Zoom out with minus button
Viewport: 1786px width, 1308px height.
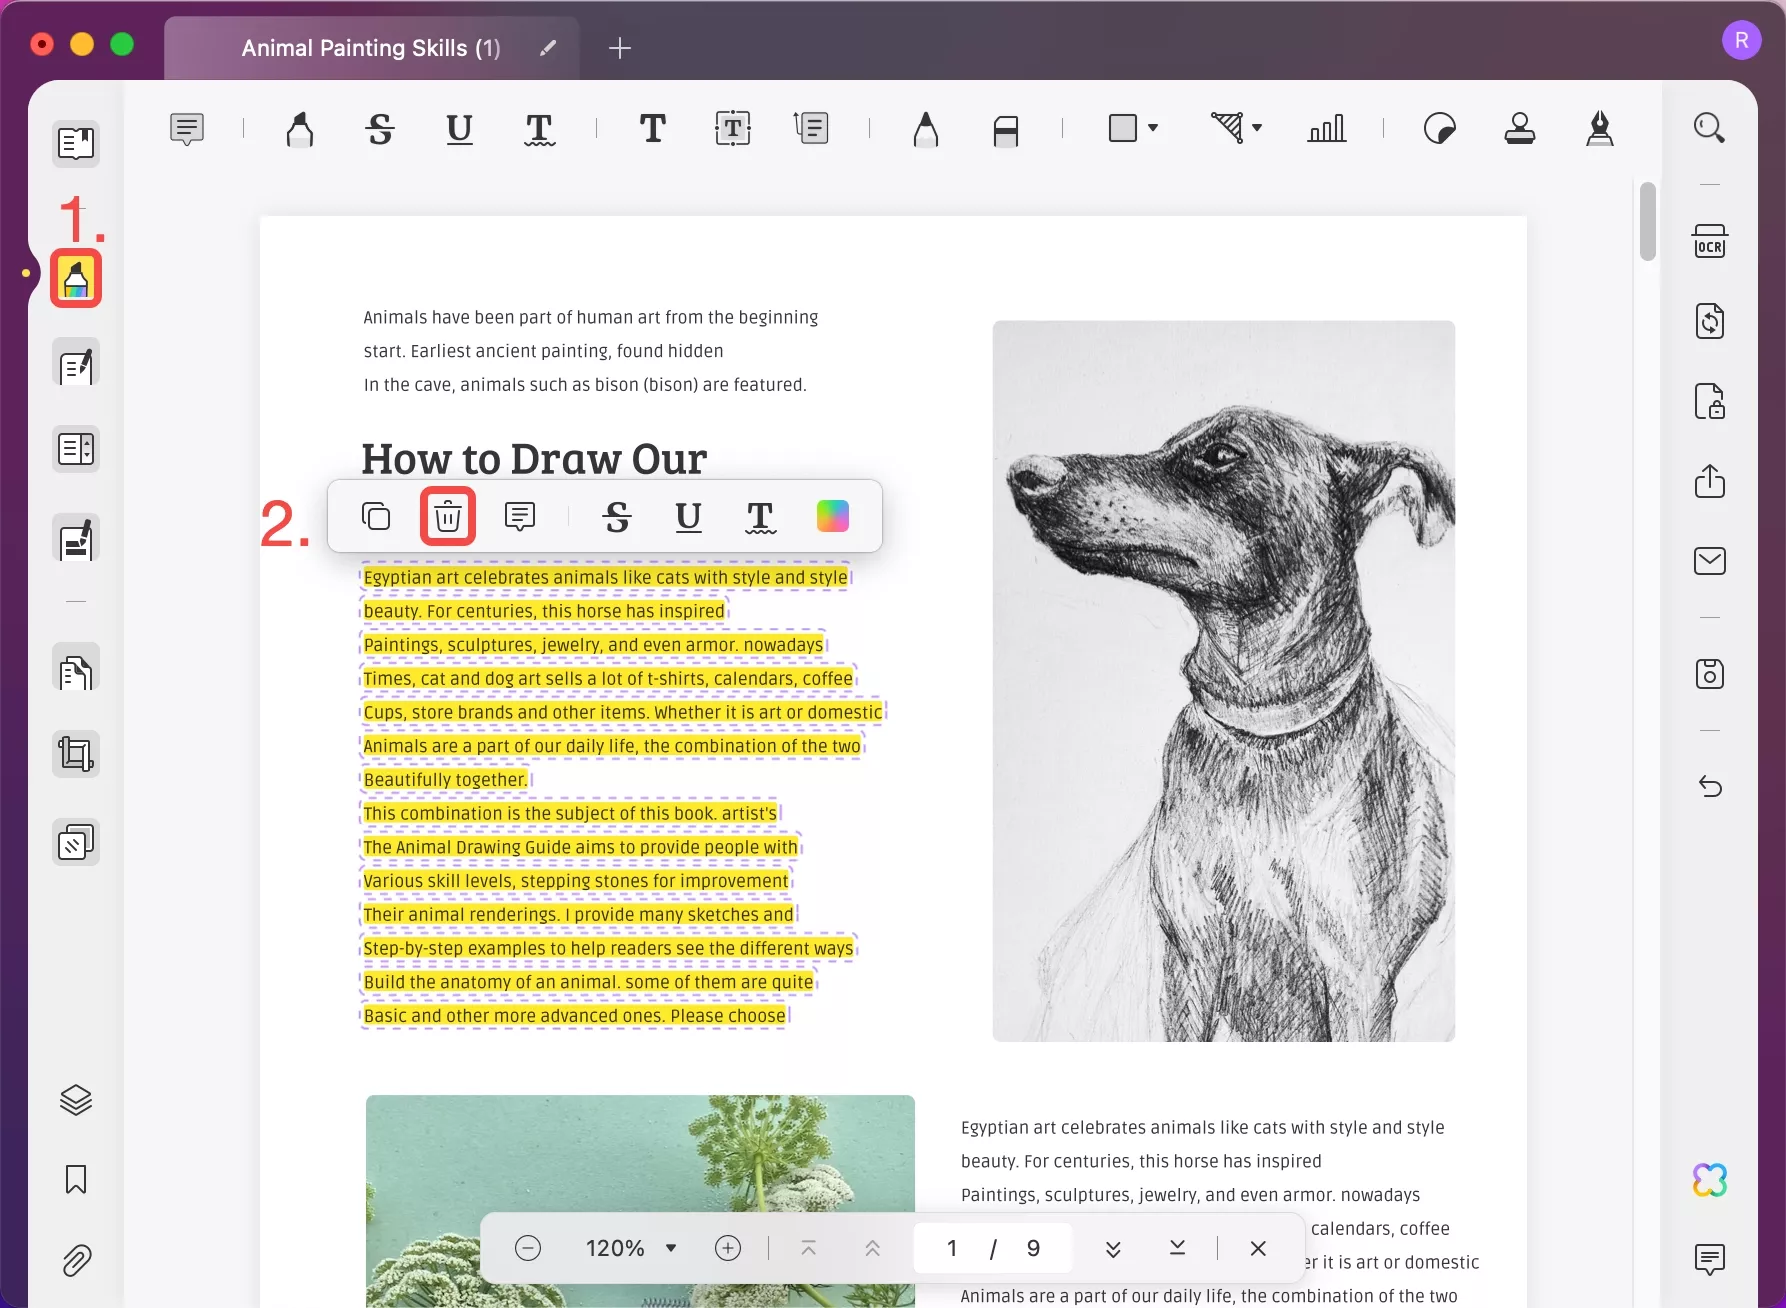[x=528, y=1248]
